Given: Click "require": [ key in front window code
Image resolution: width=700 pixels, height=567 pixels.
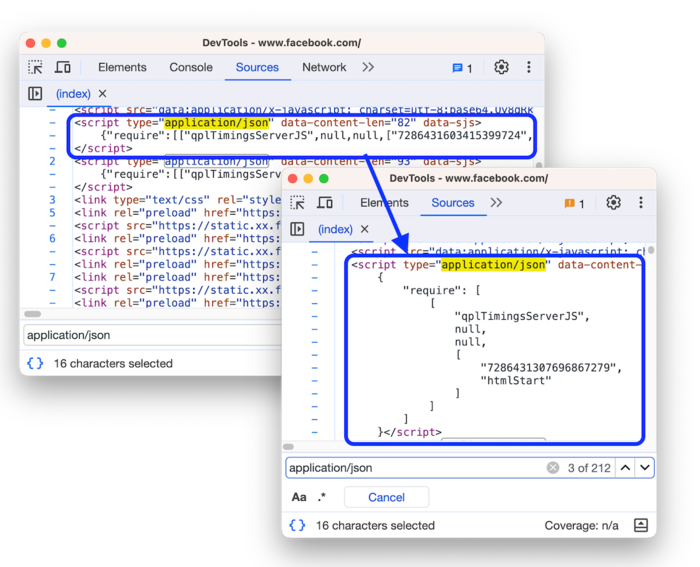Looking at the screenshot, I should click(442, 290).
